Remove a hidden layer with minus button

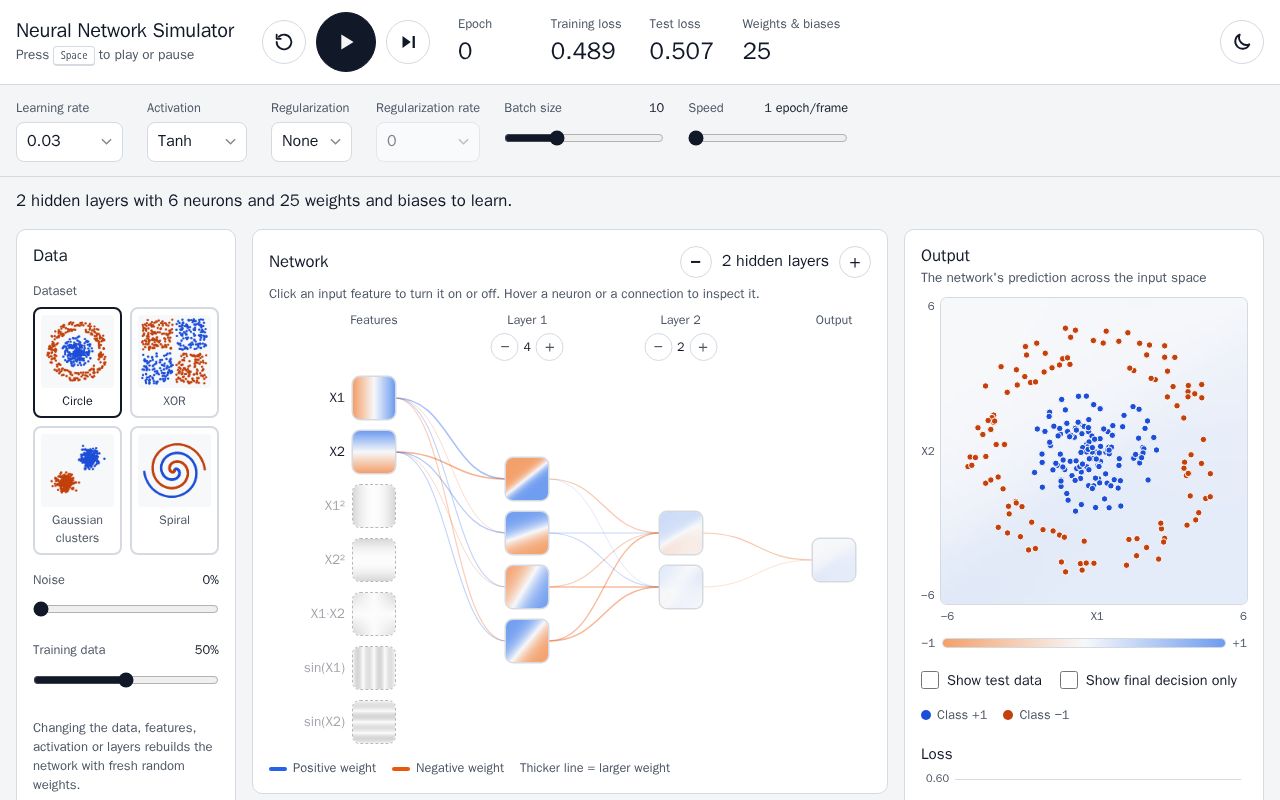(696, 262)
